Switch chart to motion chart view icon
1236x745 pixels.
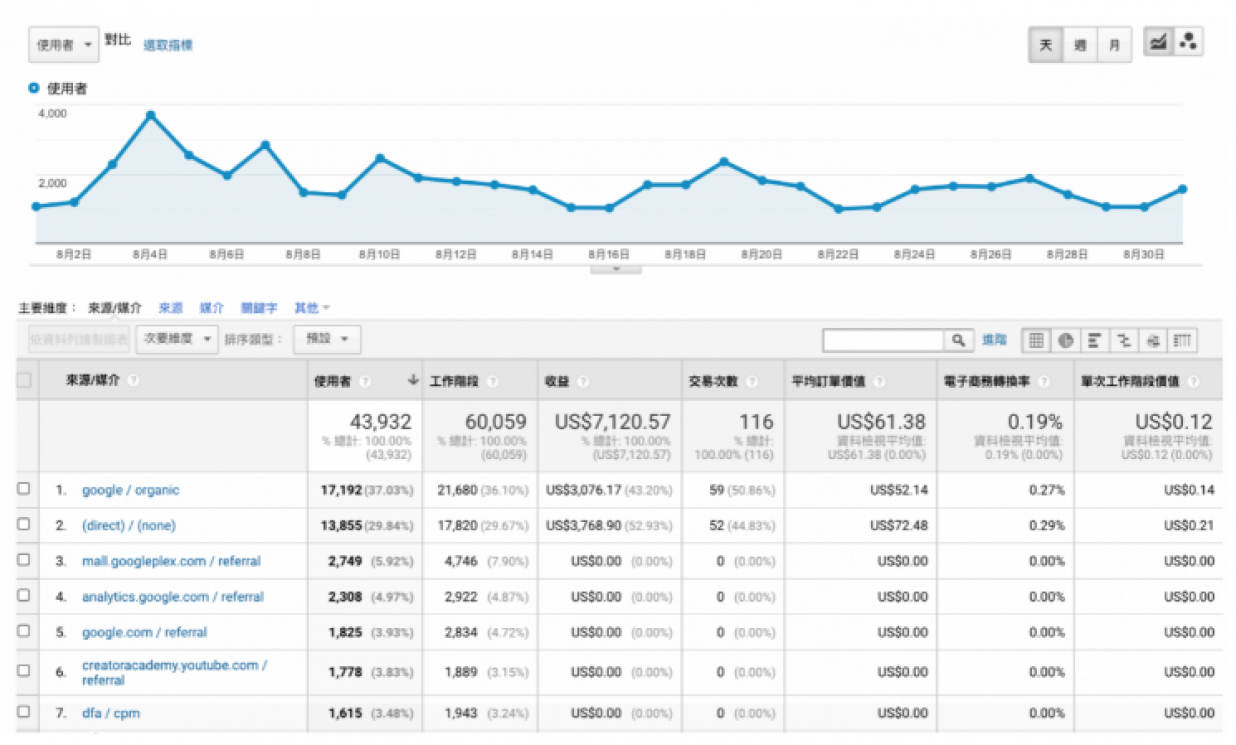[1188, 43]
